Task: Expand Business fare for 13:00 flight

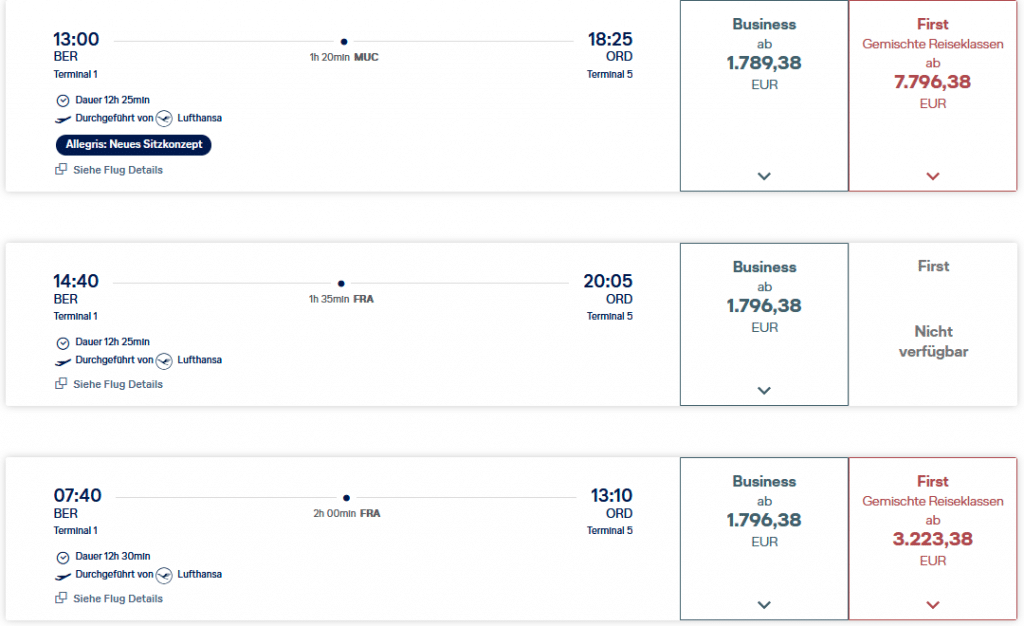Action: (764, 176)
